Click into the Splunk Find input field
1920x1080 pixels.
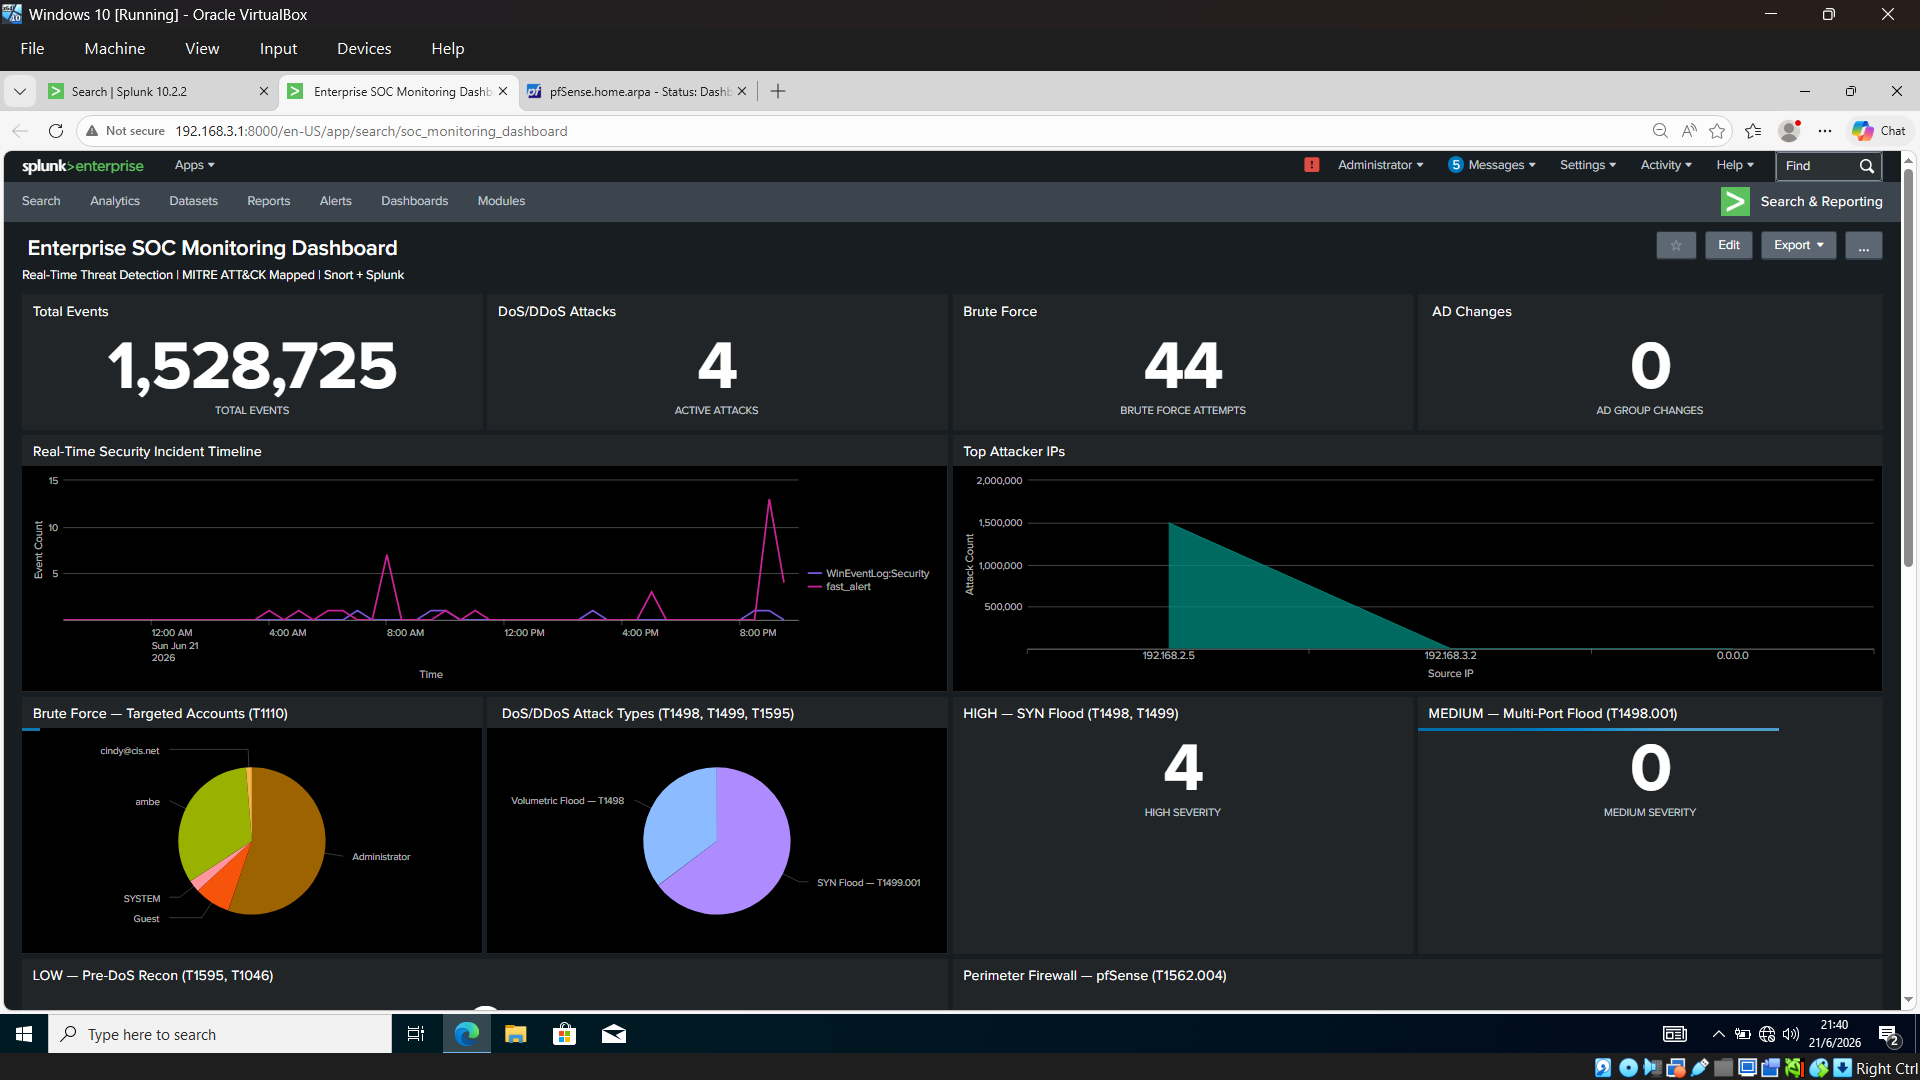coord(1818,166)
